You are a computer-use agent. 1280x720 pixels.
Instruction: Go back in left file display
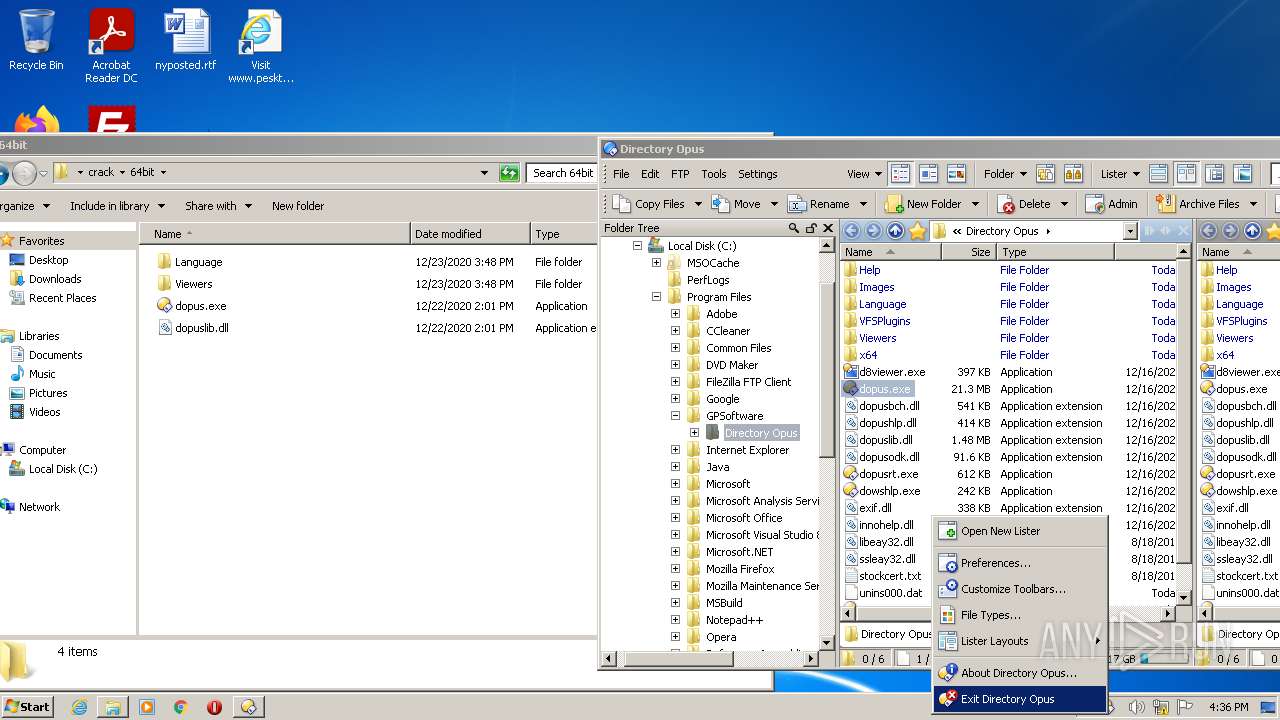click(851, 231)
